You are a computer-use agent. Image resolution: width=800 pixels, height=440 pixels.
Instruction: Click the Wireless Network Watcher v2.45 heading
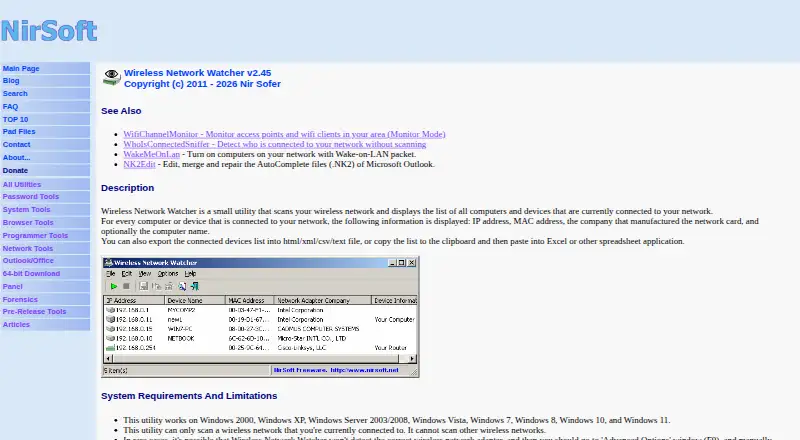click(197, 73)
